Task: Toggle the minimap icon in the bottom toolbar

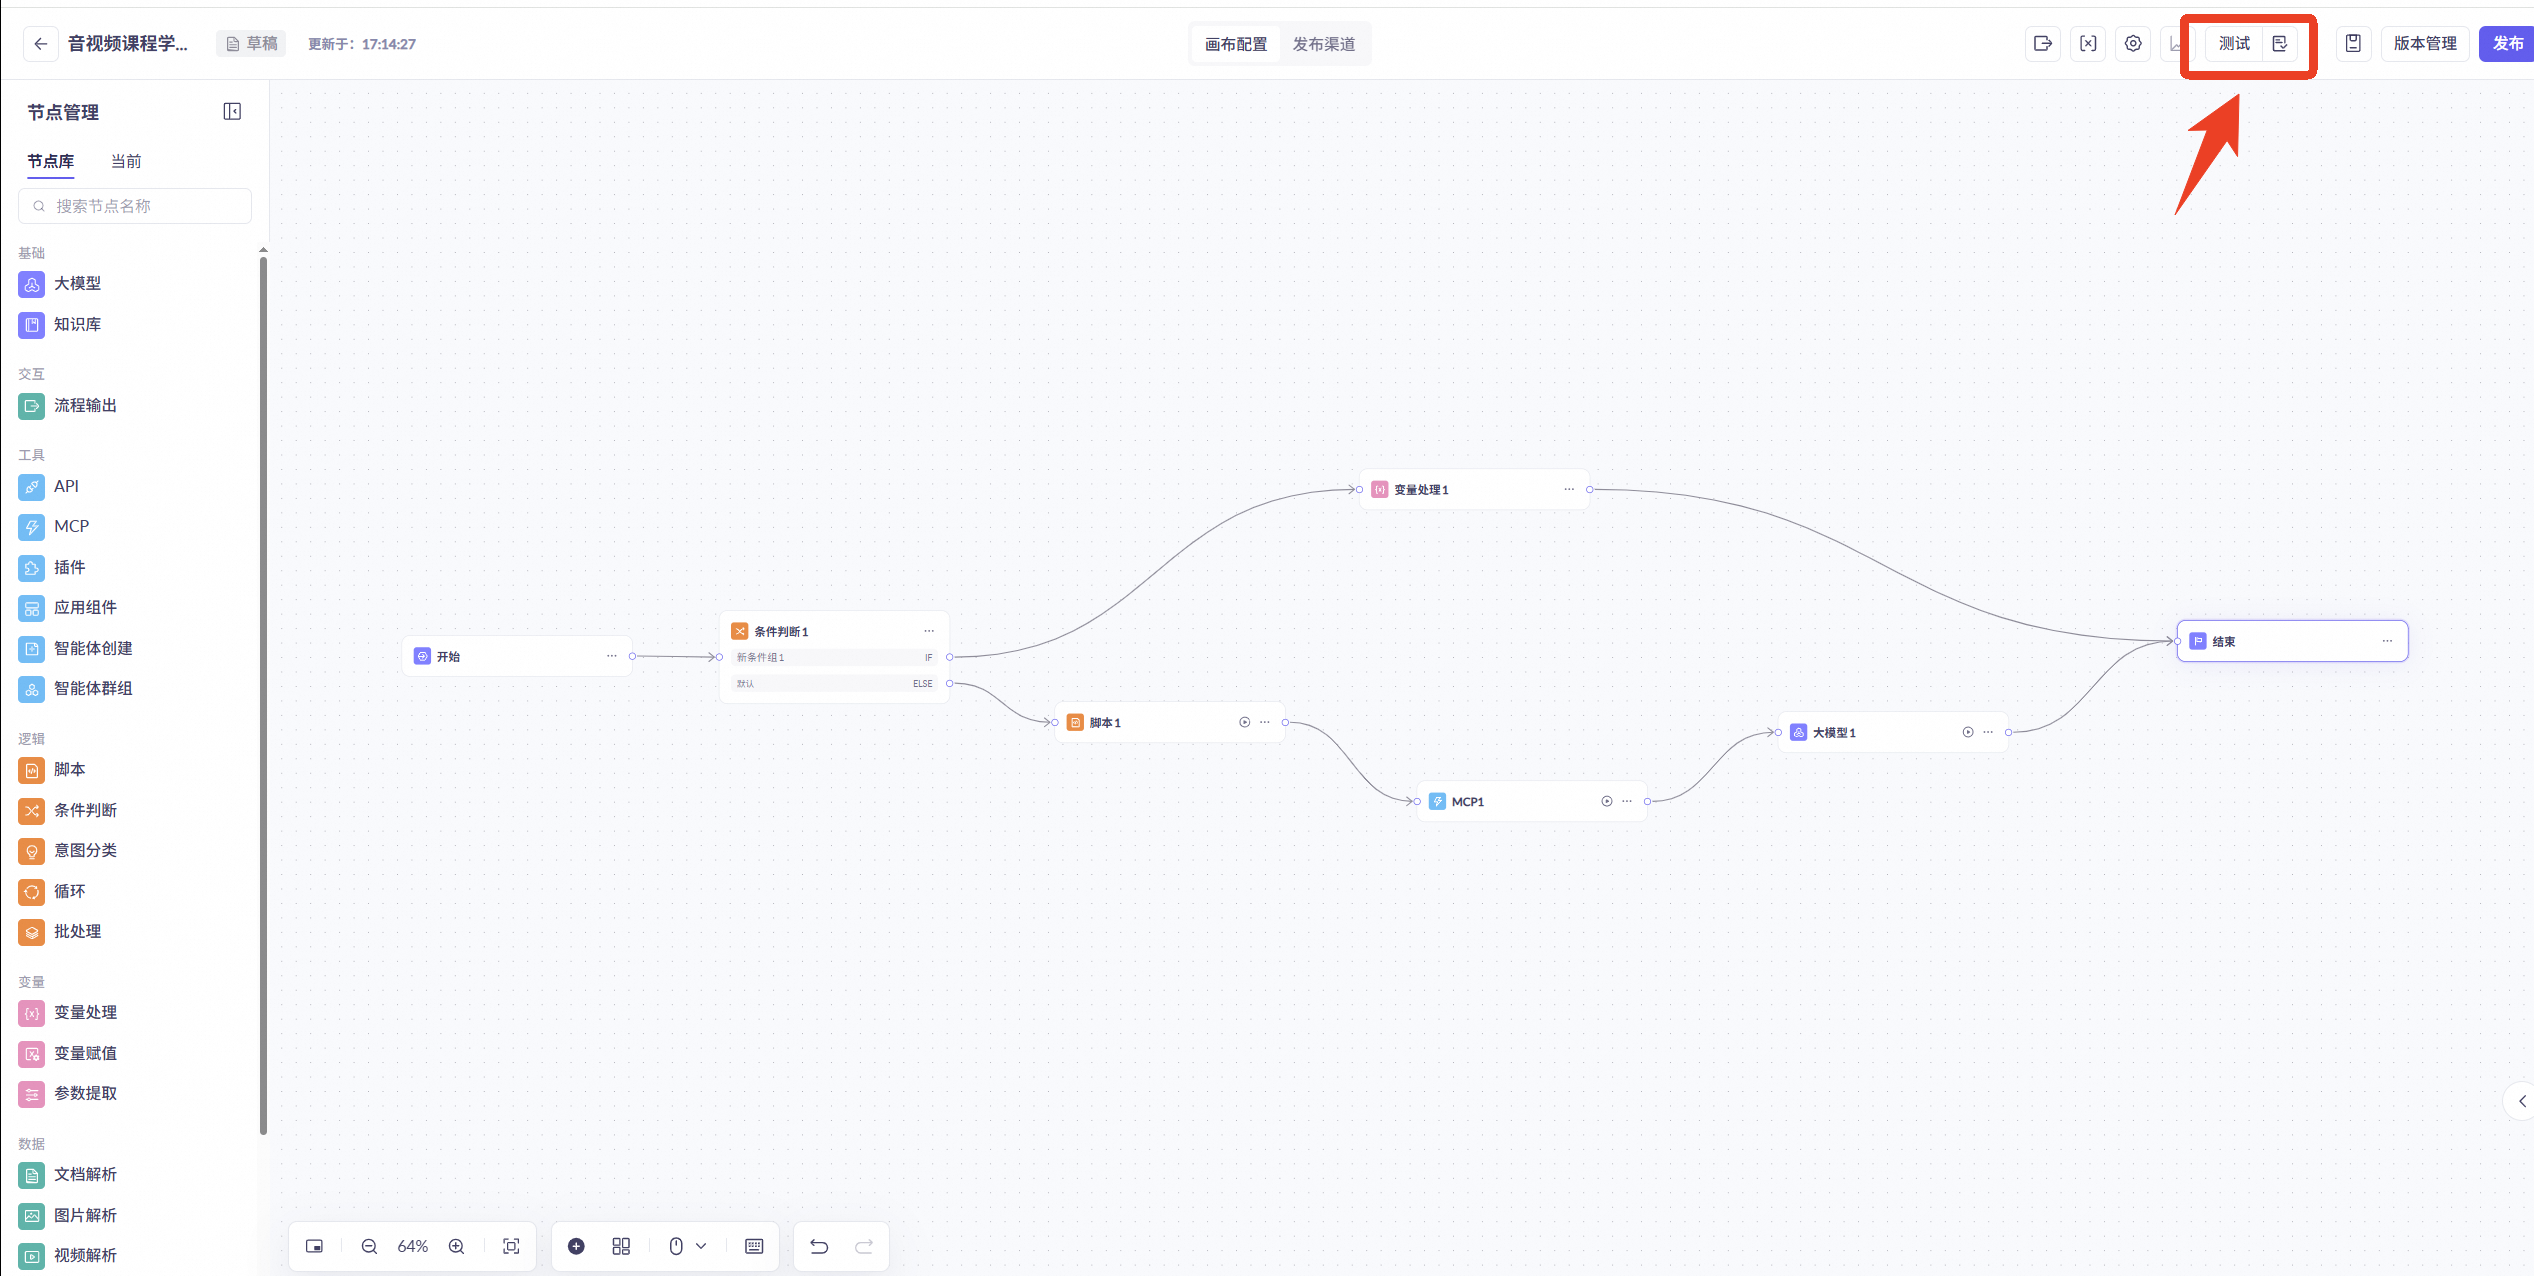Action: click(x=314, y=1246)
